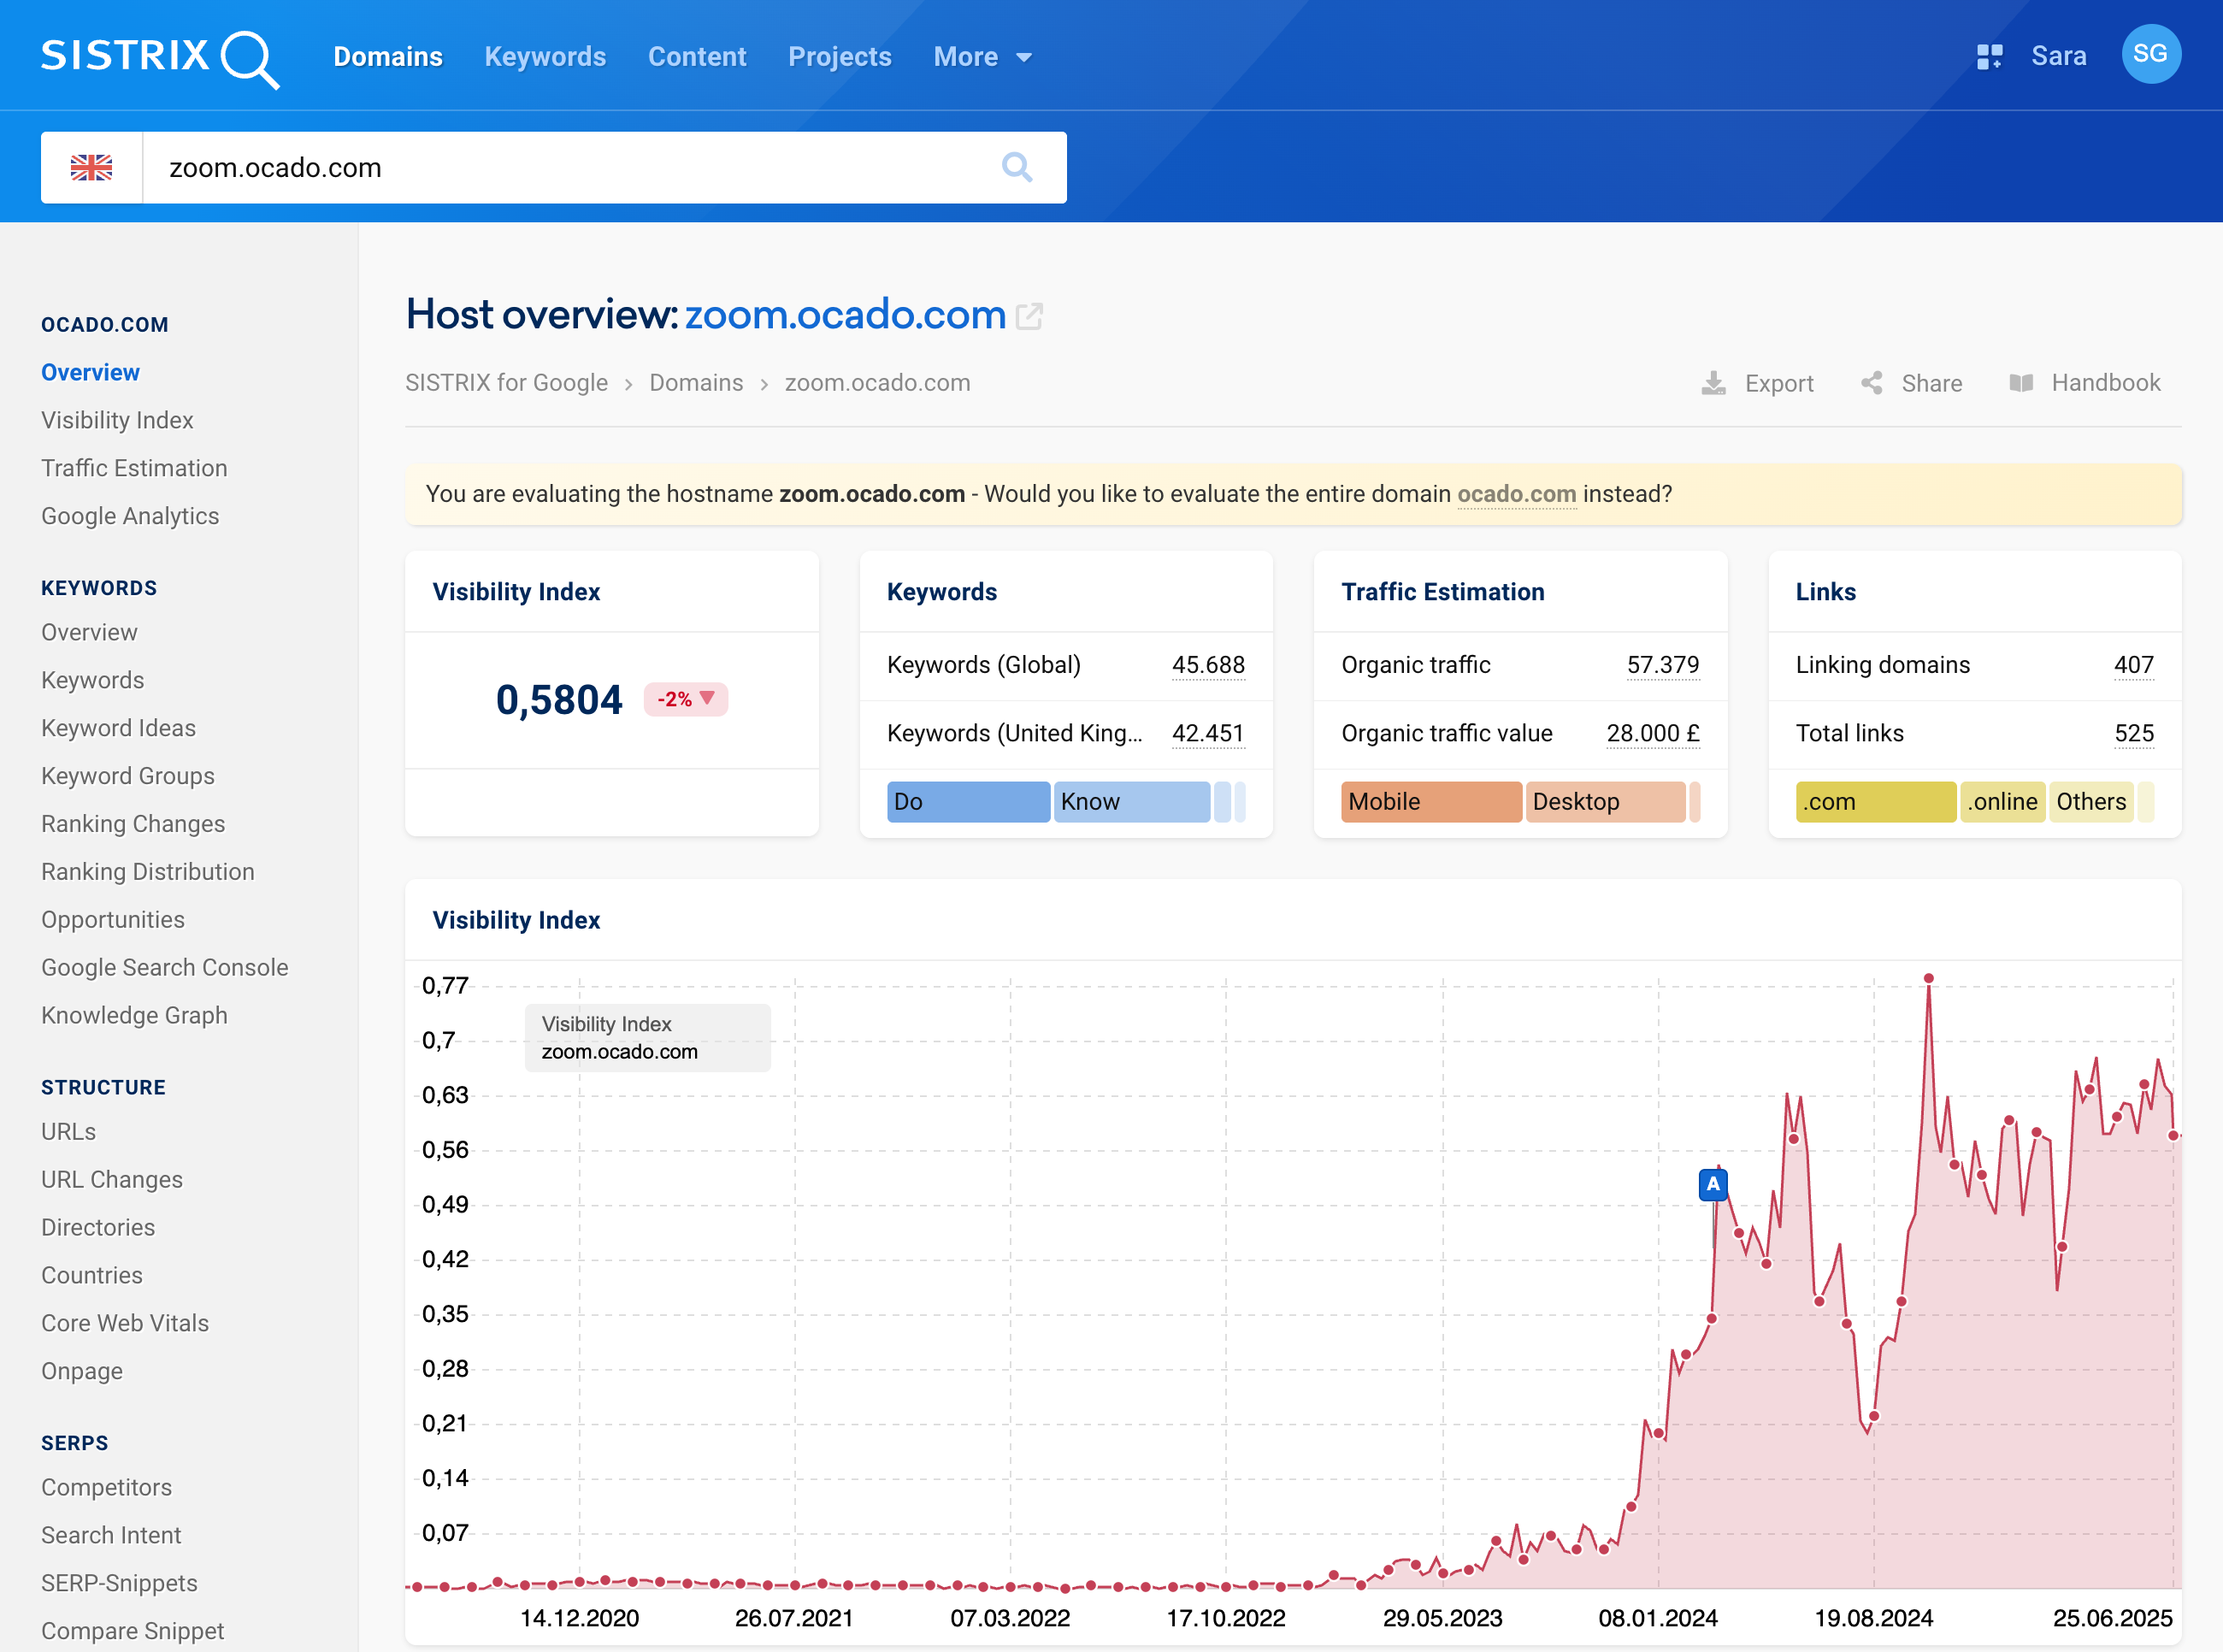Image resolution: width=2223 pixels, height=1652 pixels.
Task: Click the orange Mobile traffic bar
Action: 1431,802
